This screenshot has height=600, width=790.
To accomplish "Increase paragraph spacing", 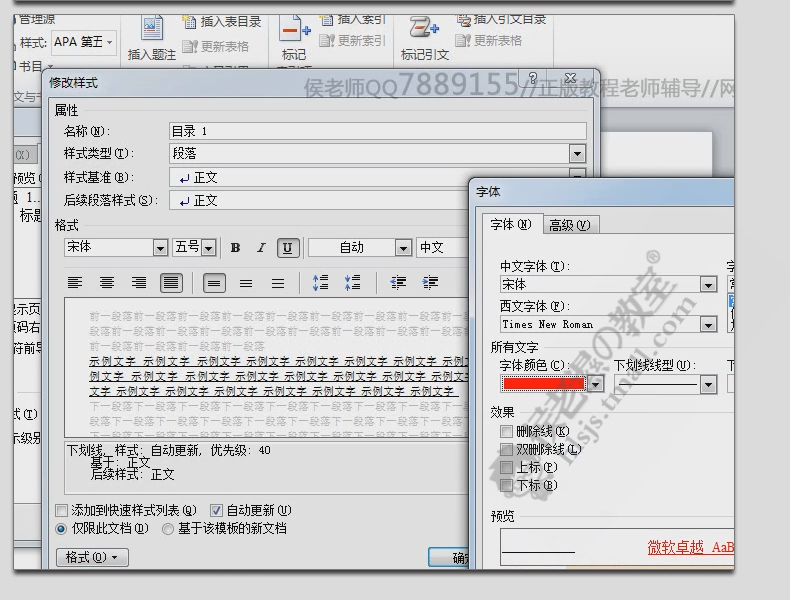I will [x=320, y=283].
